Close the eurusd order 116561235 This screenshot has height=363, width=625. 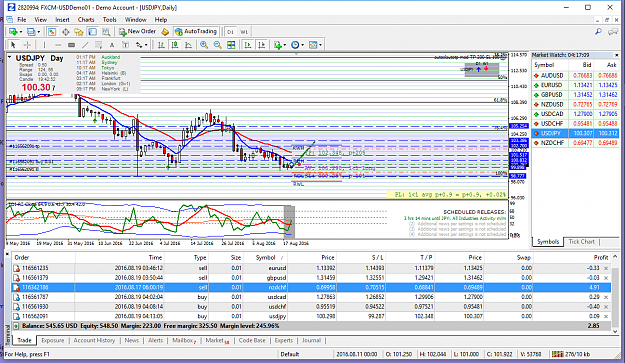[x=606, y=268]
